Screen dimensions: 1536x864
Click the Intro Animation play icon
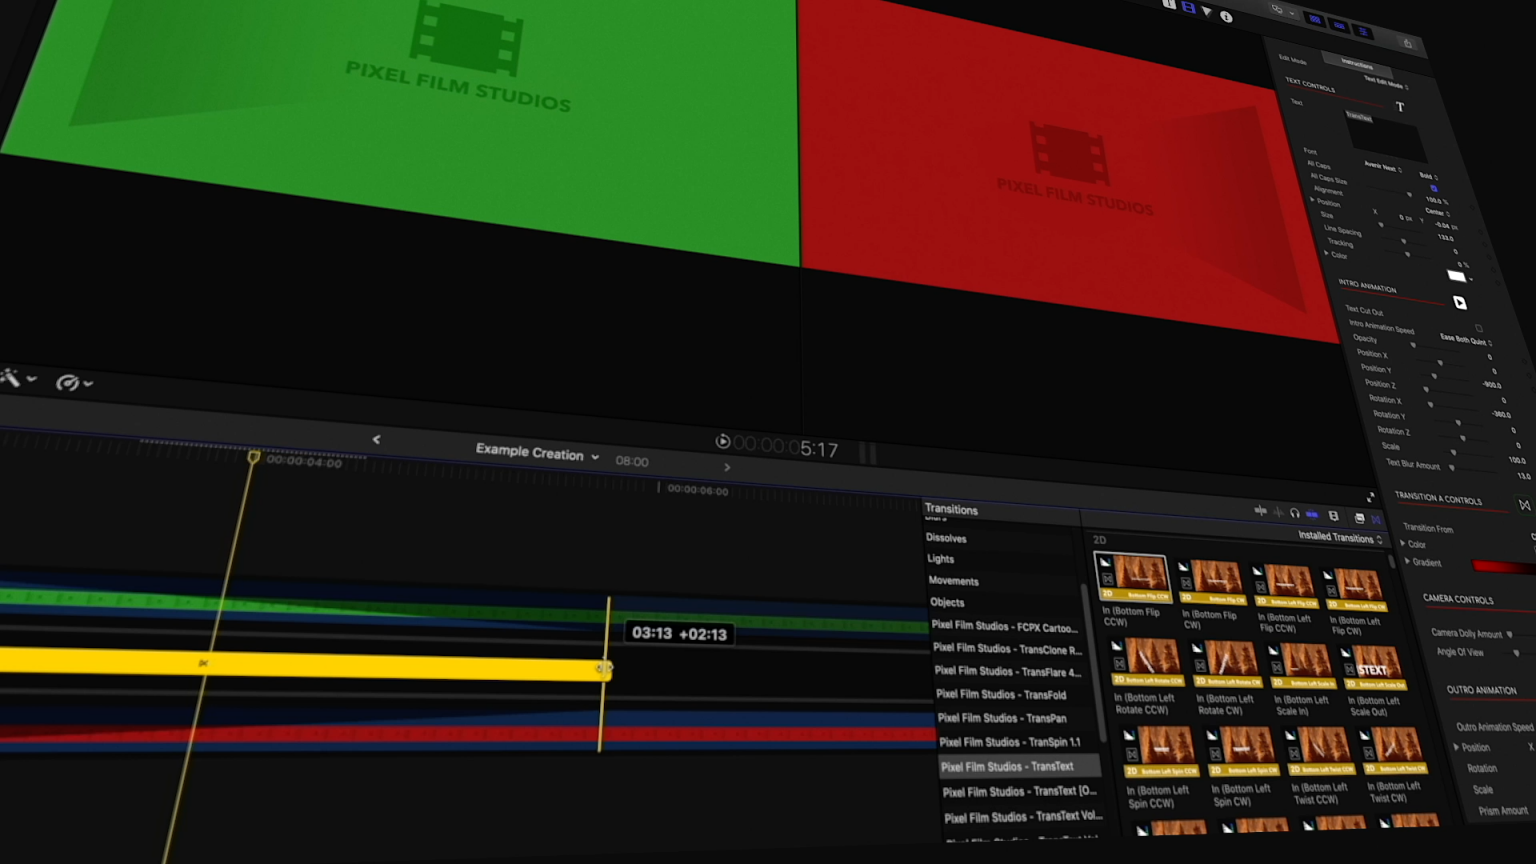1460,302
